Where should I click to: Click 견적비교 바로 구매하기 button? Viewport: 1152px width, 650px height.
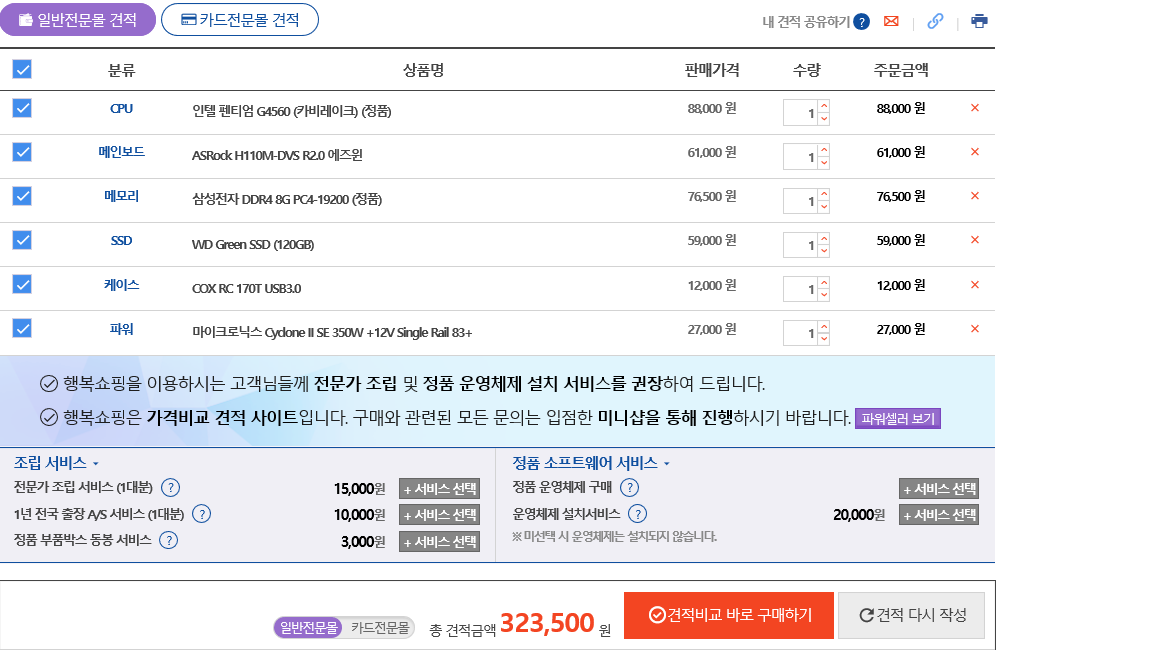(729, 615)
